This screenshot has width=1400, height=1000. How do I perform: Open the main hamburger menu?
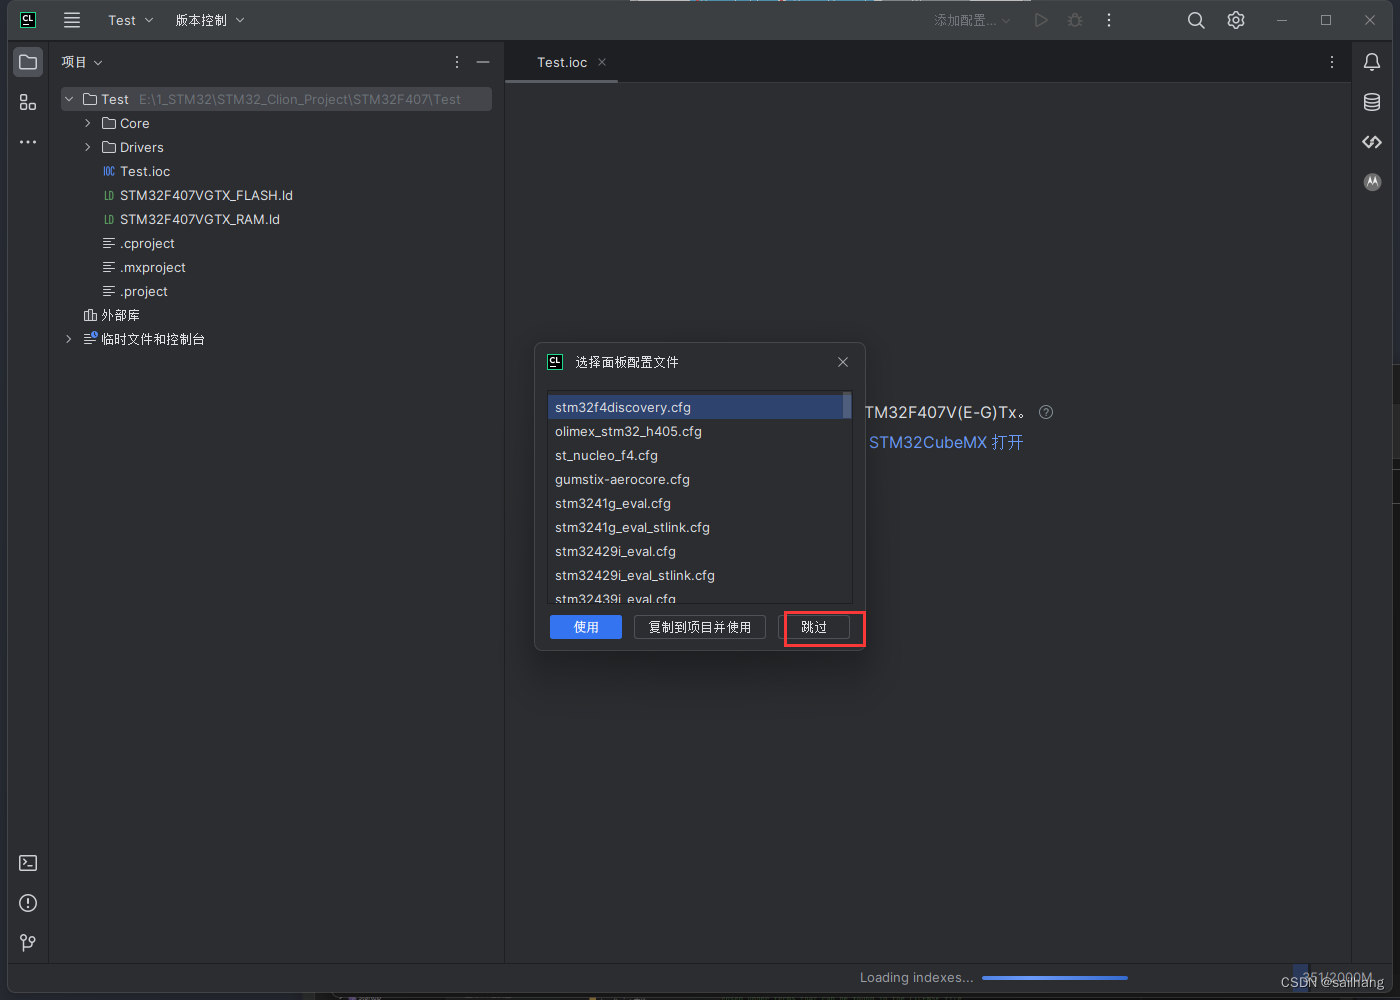(x=72, y=20)
